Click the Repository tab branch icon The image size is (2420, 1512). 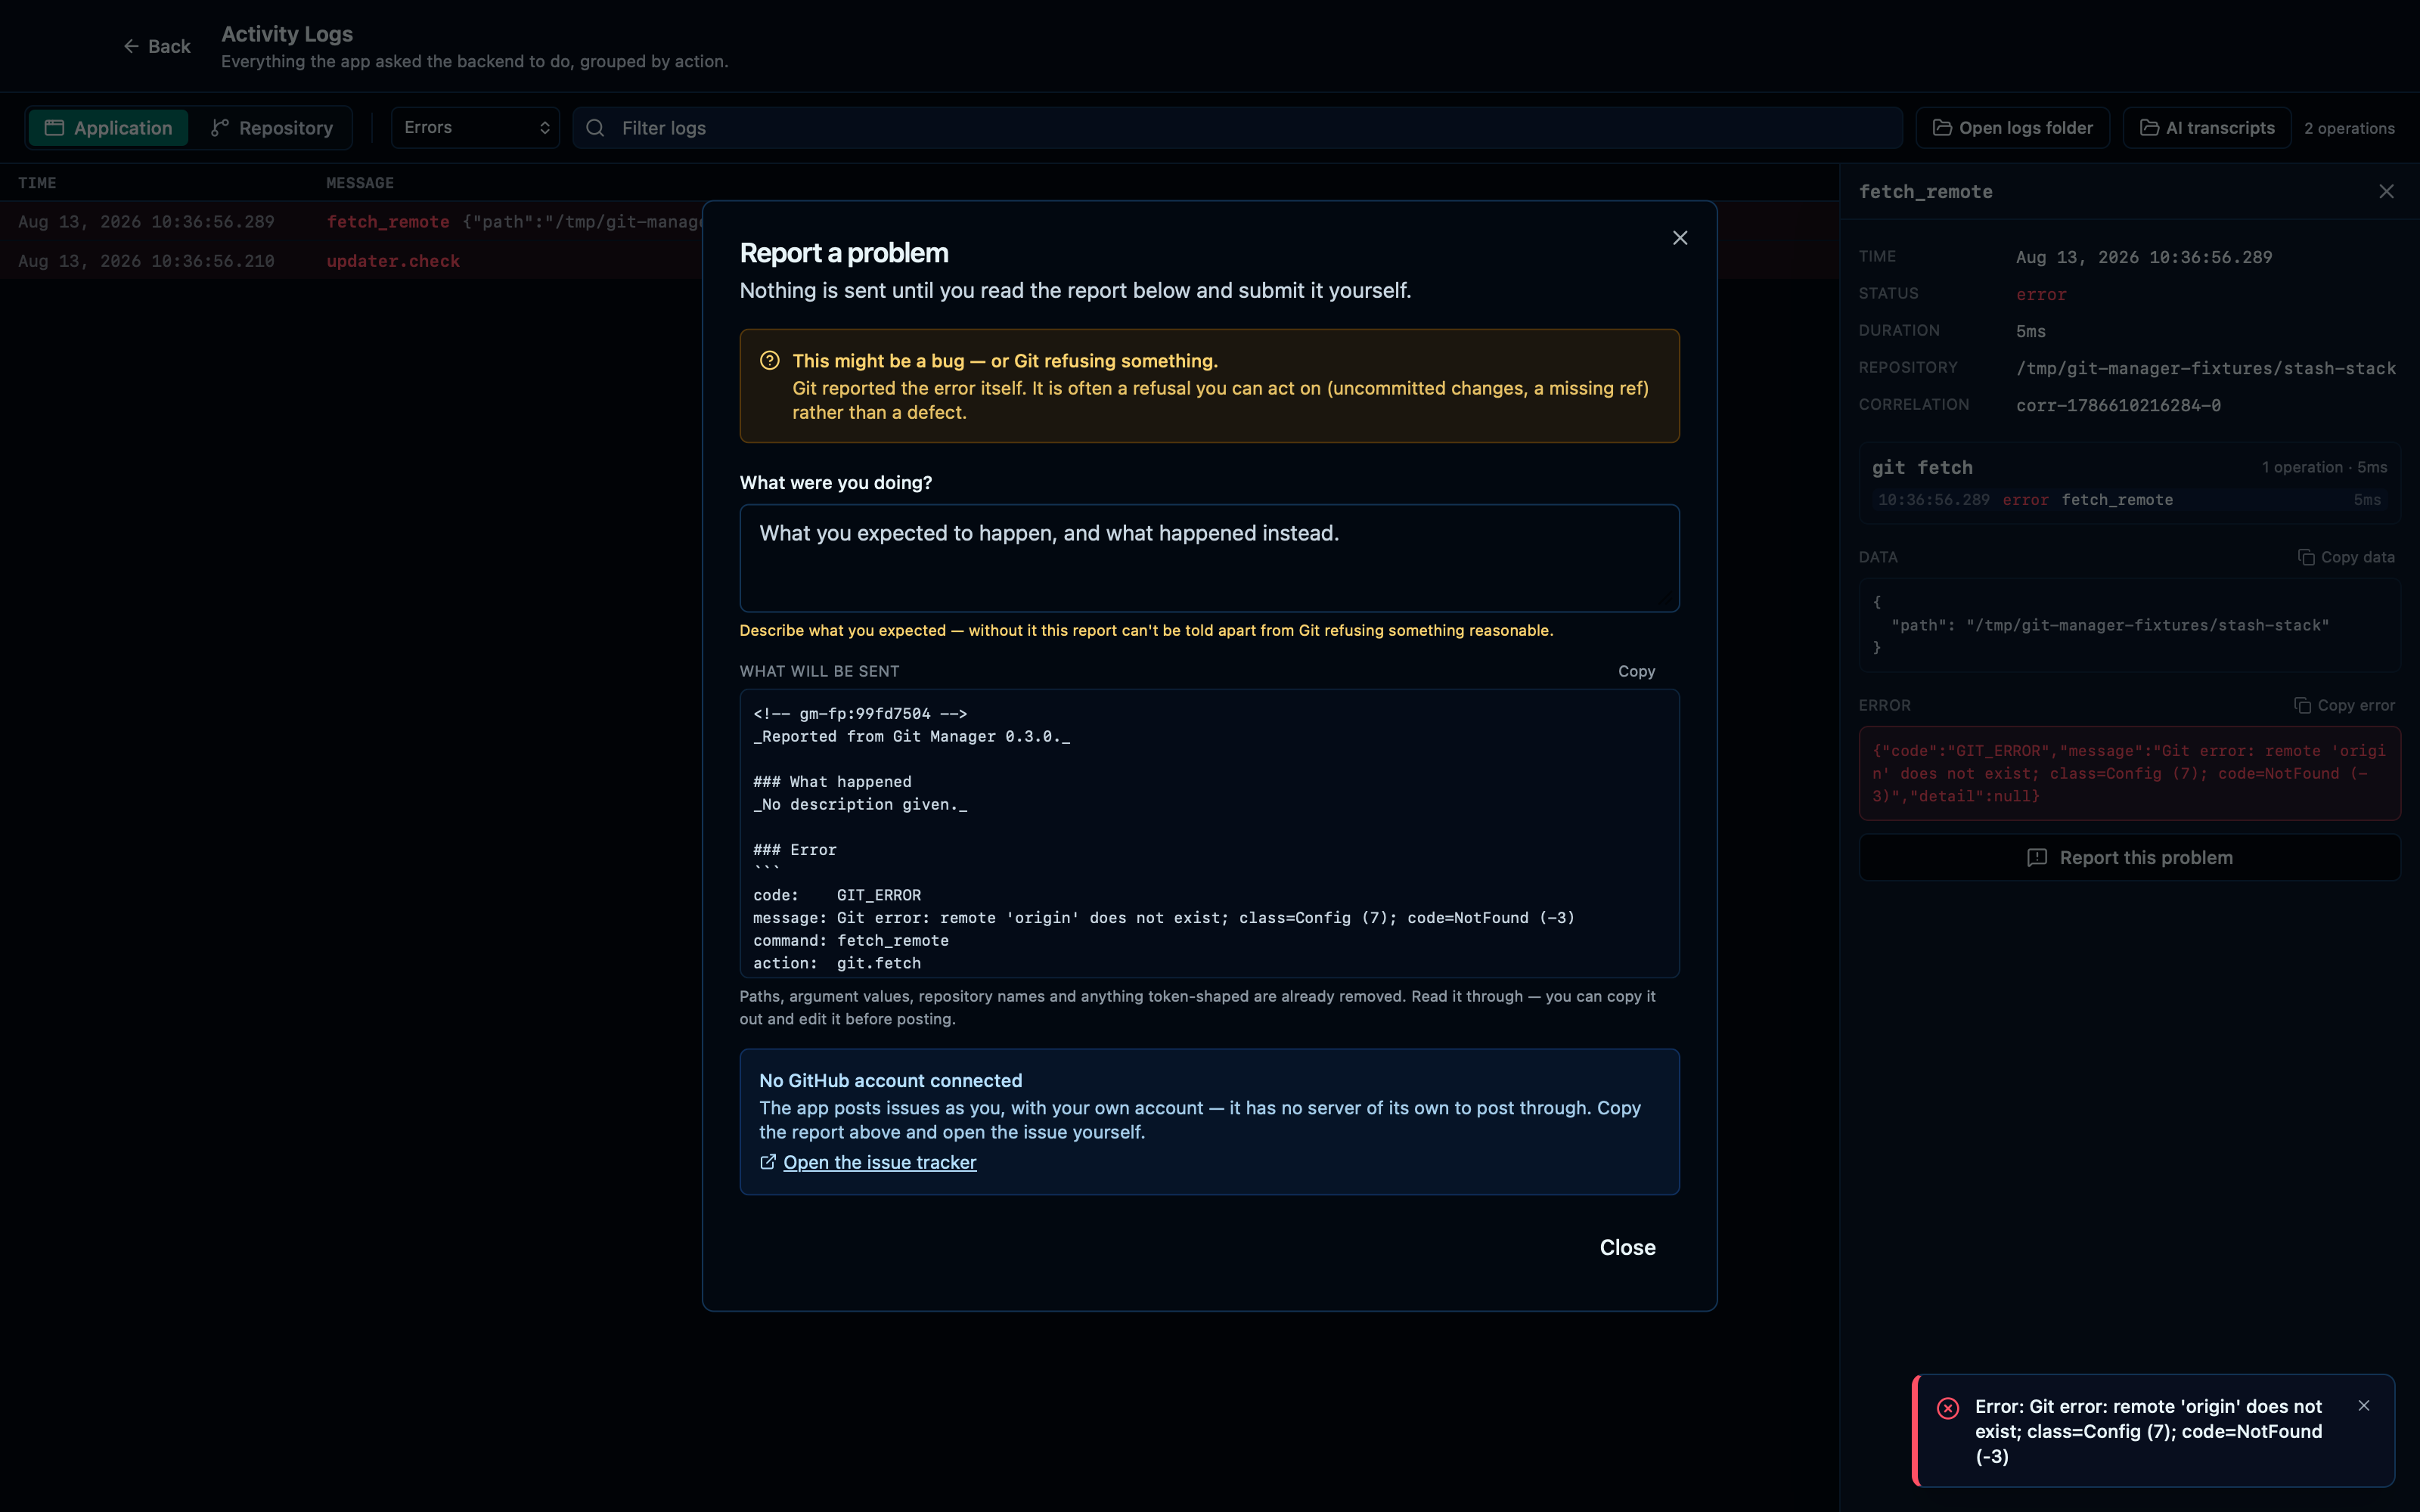pos(219,128)
